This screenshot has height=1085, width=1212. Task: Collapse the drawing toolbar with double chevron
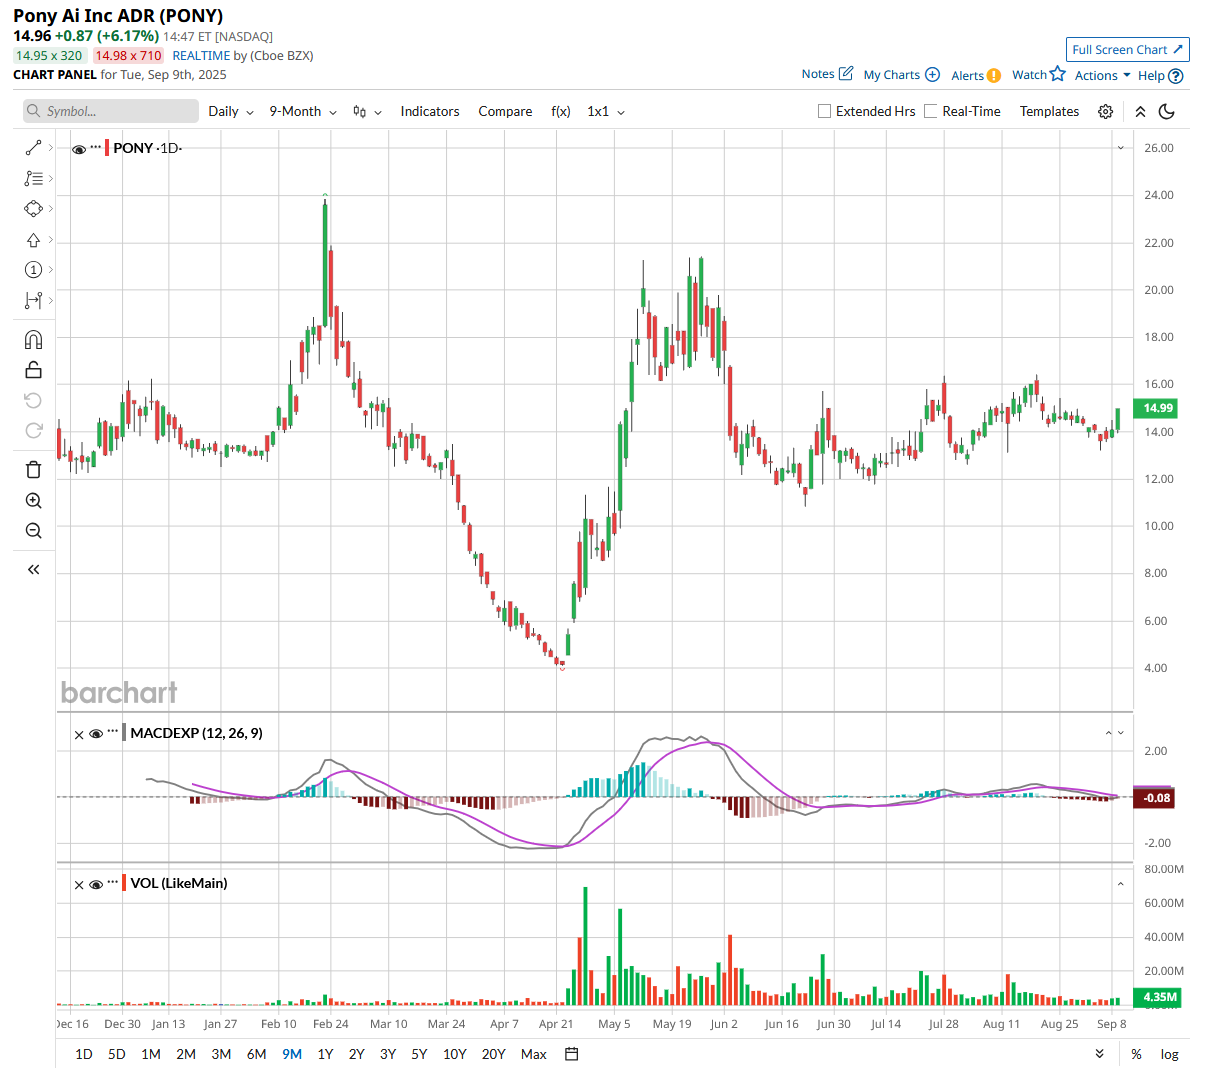coord(33,569)
